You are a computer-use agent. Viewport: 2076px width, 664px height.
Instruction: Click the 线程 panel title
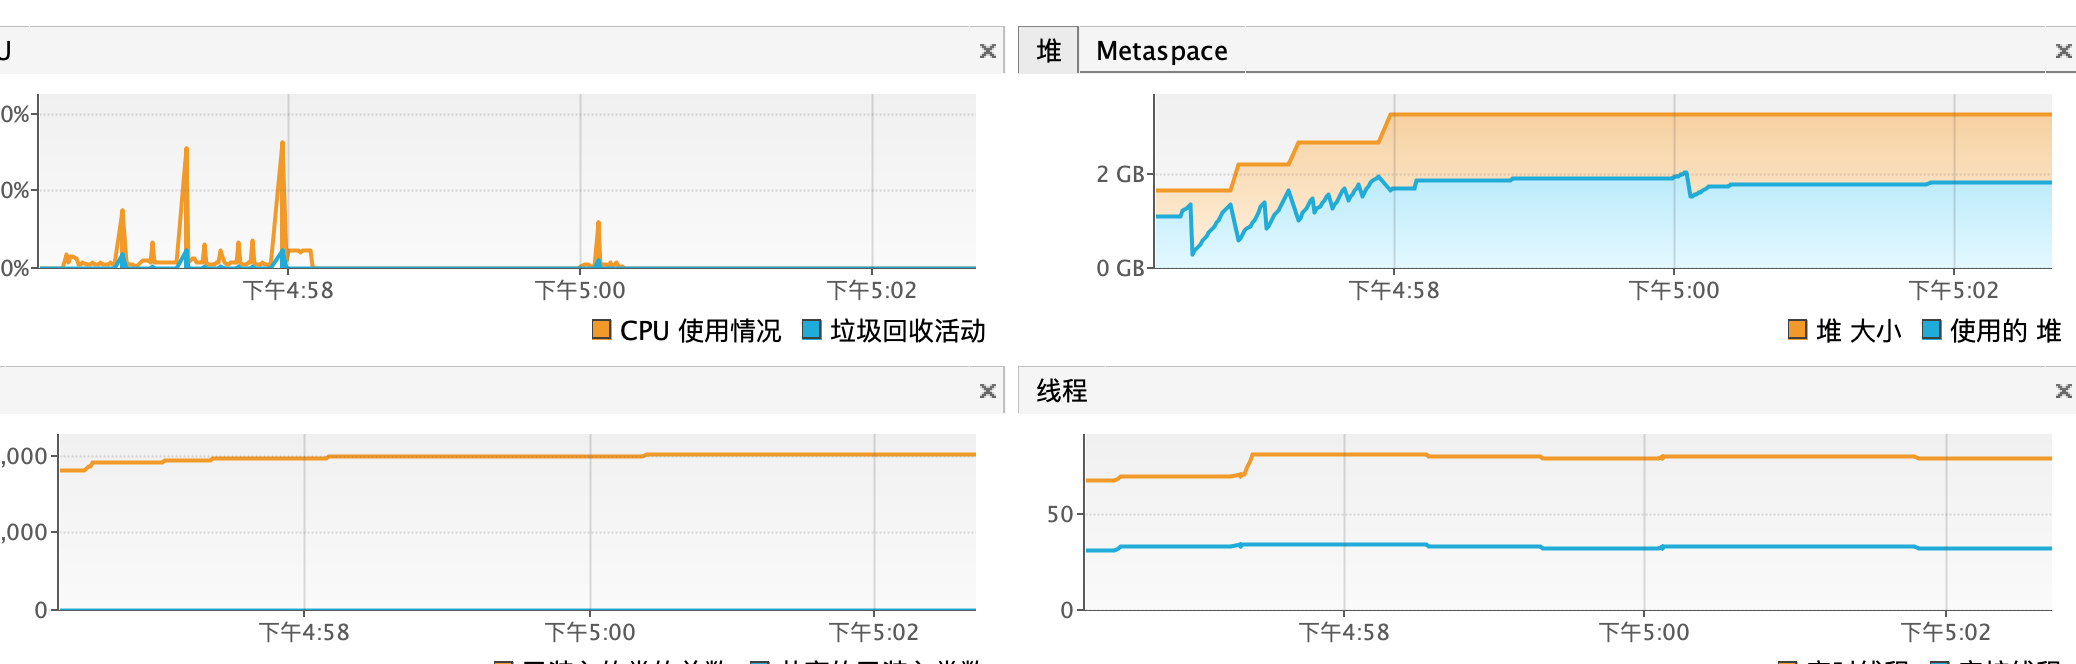[1061, 391]
